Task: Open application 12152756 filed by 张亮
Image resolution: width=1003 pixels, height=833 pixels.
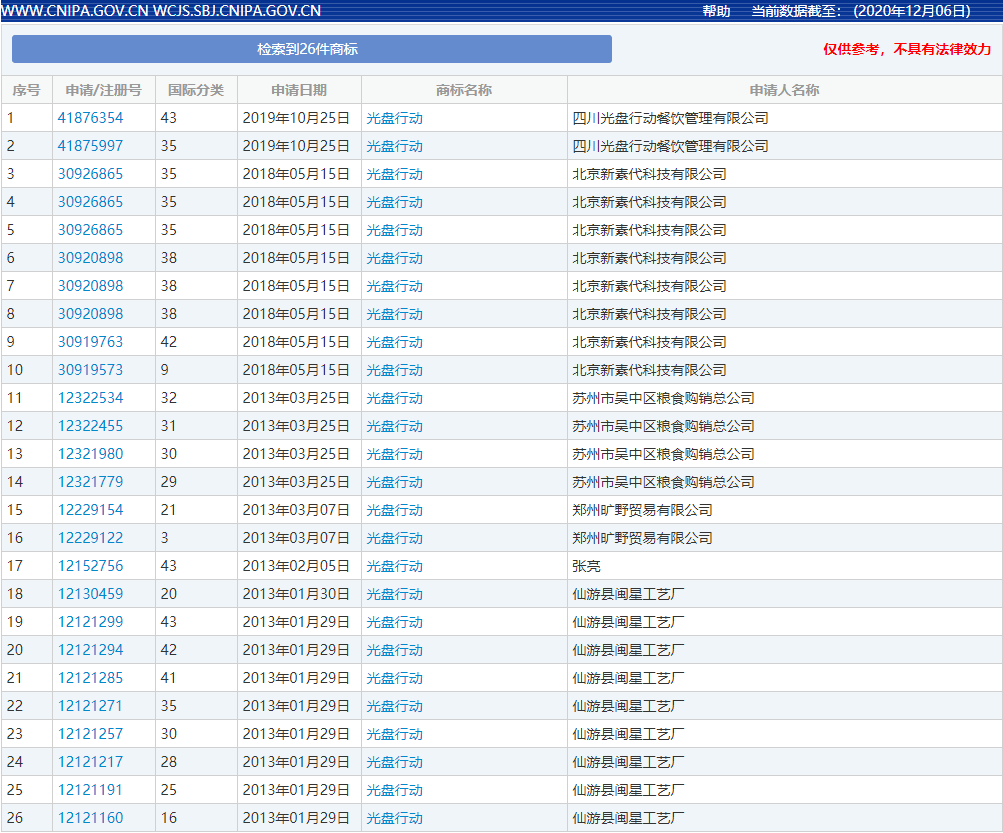Action: pyautogui.click(x=90, y=566)
